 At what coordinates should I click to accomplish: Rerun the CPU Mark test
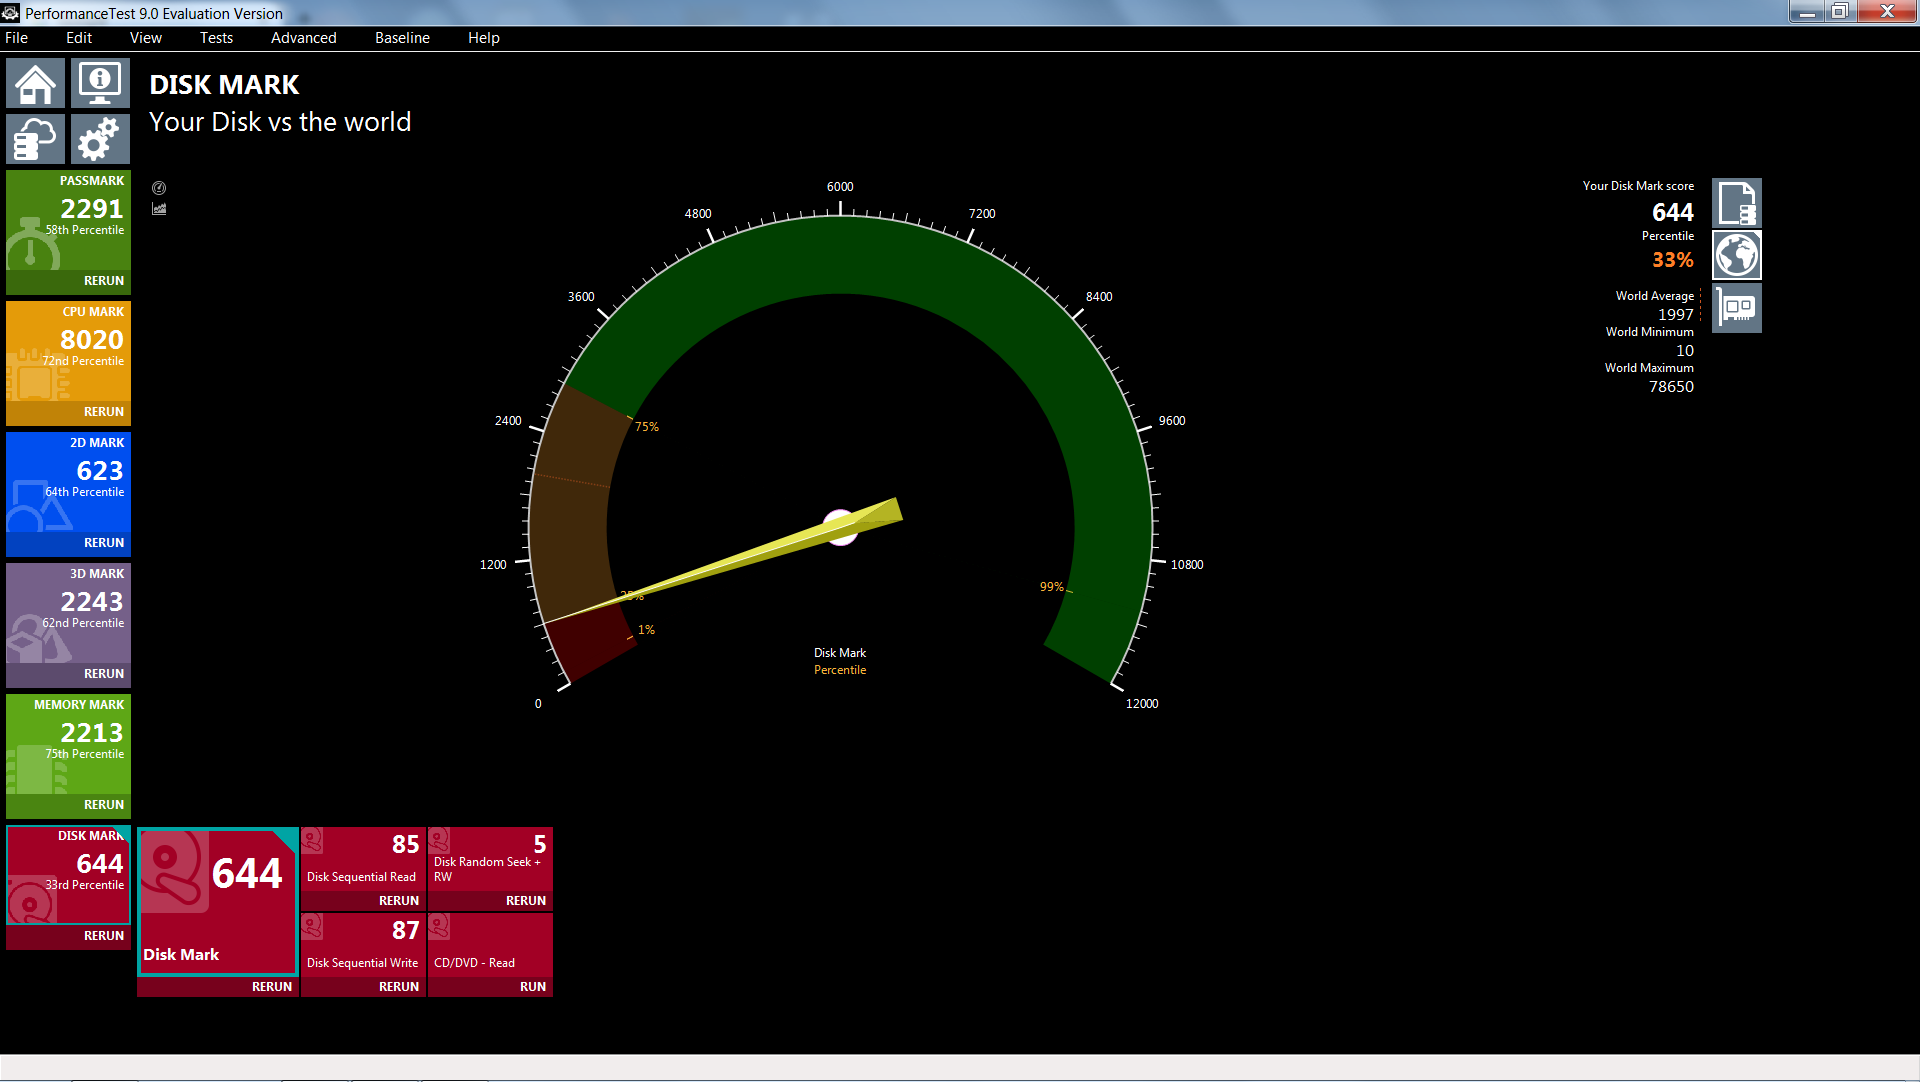104,412
